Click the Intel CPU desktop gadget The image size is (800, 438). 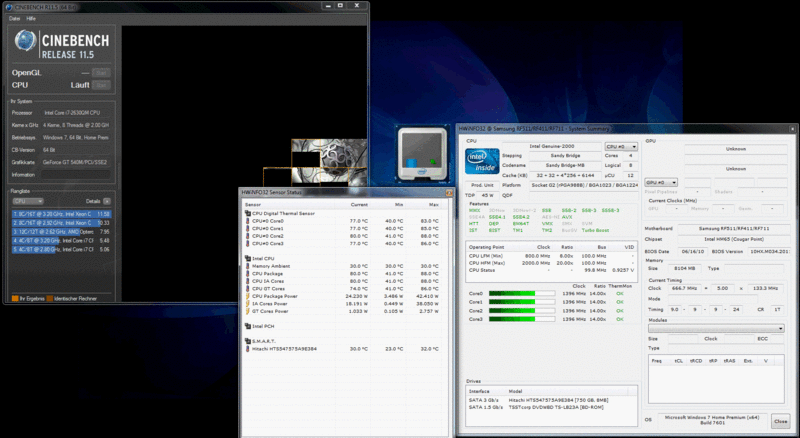[x=422, y=155]
